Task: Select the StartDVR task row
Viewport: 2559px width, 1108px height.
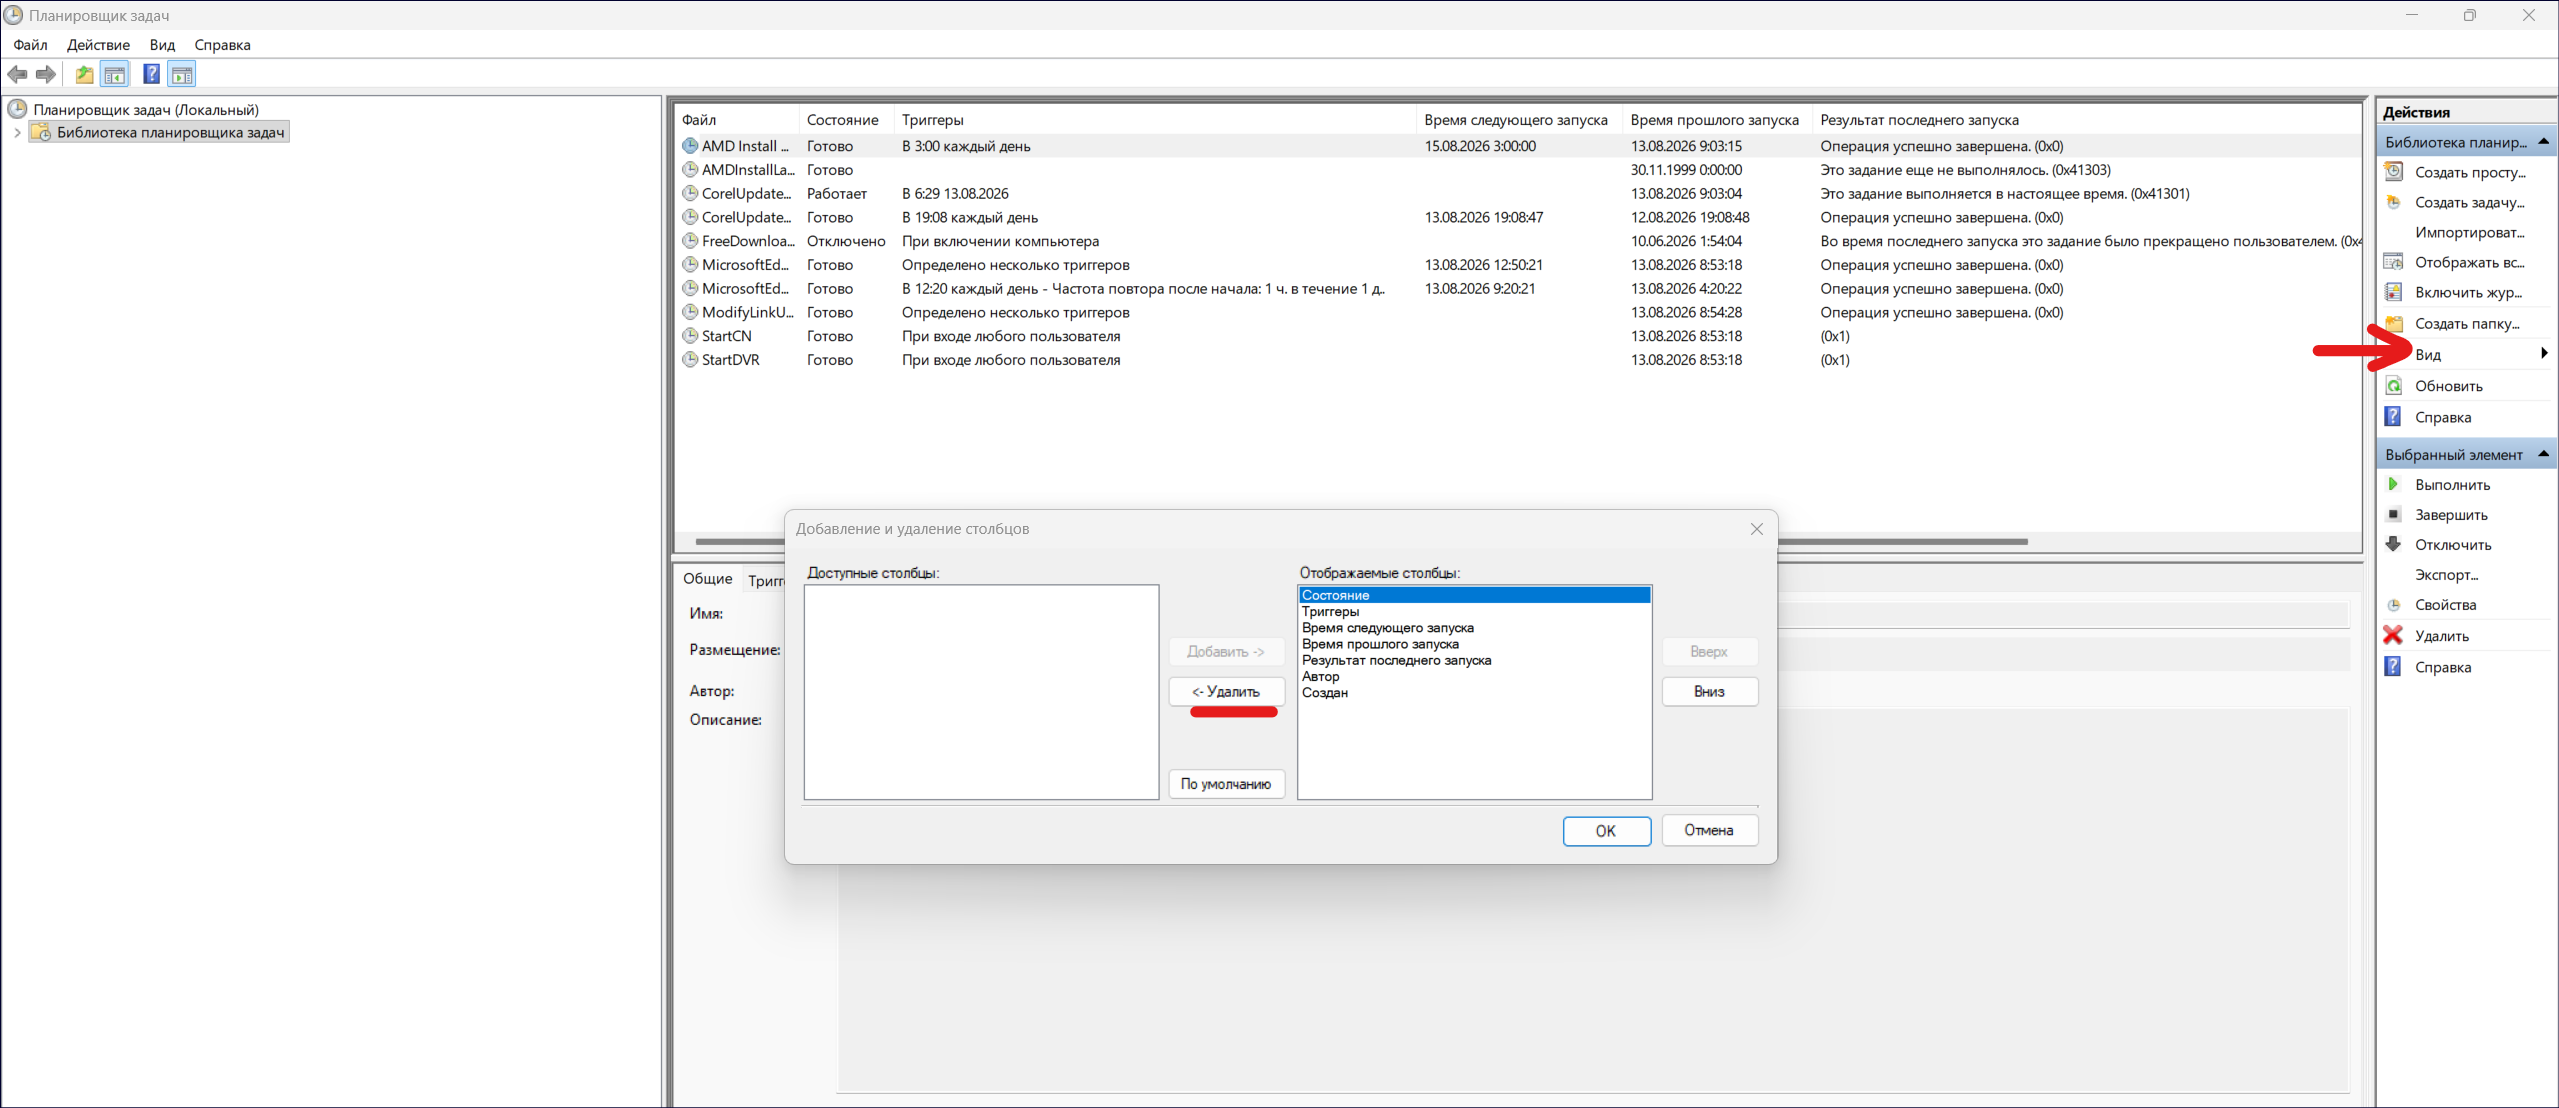Action: tap(1517, 360)
